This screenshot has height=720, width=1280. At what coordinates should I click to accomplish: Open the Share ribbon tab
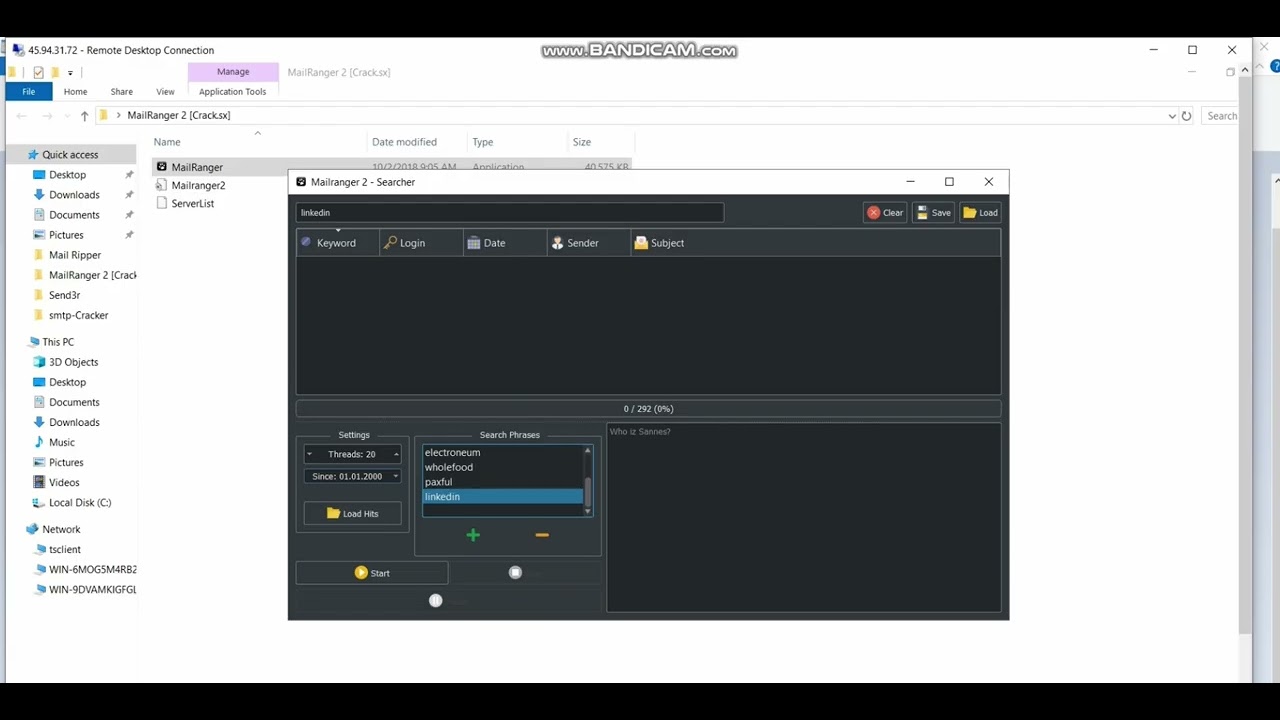(x=121, y=91)
